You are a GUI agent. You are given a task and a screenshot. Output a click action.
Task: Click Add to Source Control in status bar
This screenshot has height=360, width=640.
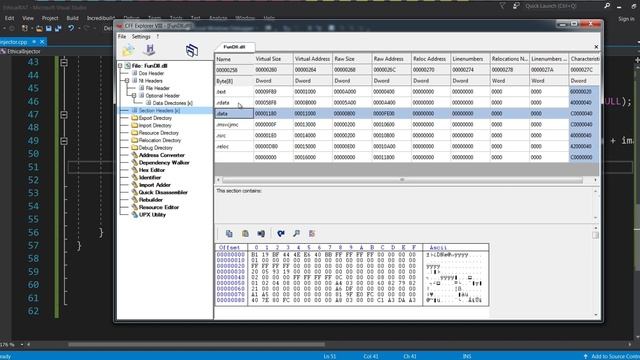(611, 356)
